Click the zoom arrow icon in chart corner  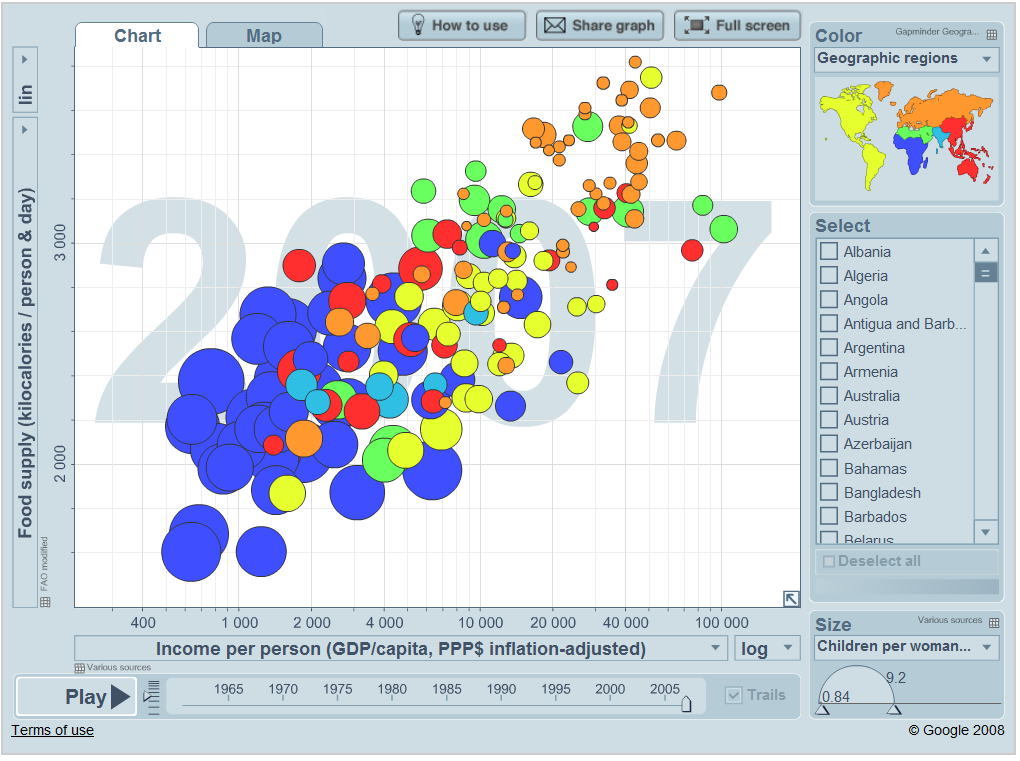tap(790, 598)
